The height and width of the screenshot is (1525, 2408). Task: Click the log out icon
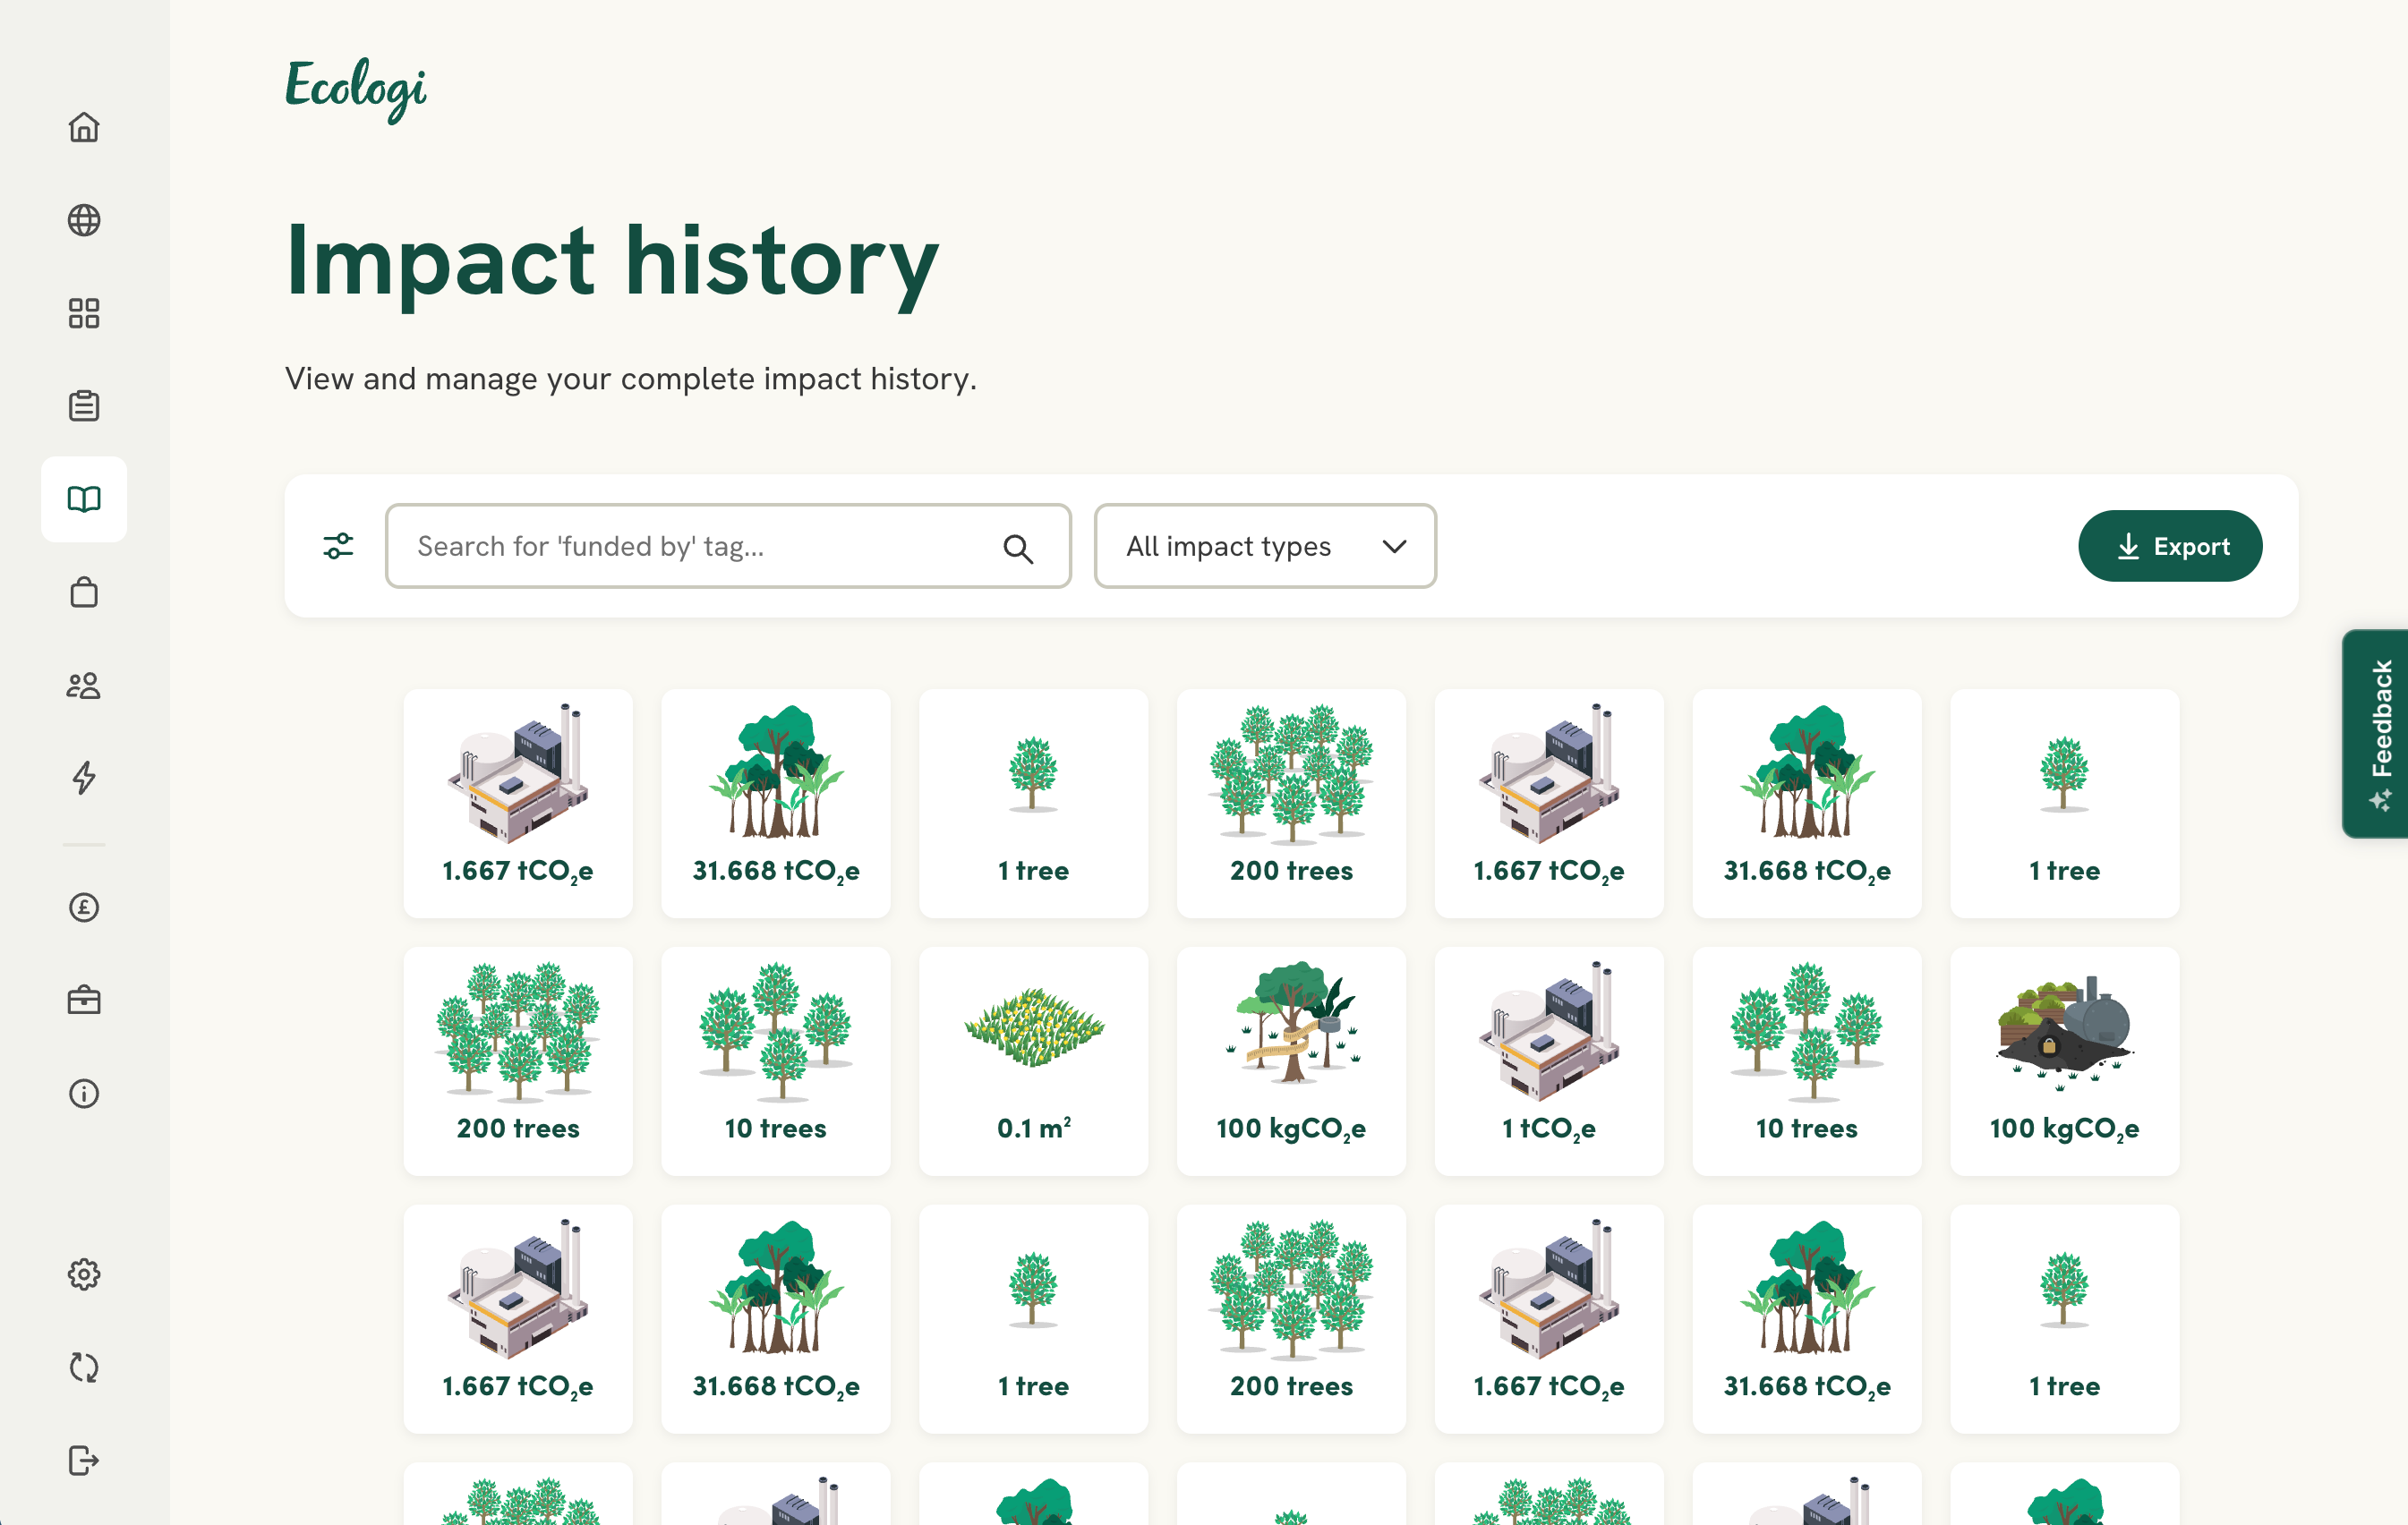pos(84,1460)
